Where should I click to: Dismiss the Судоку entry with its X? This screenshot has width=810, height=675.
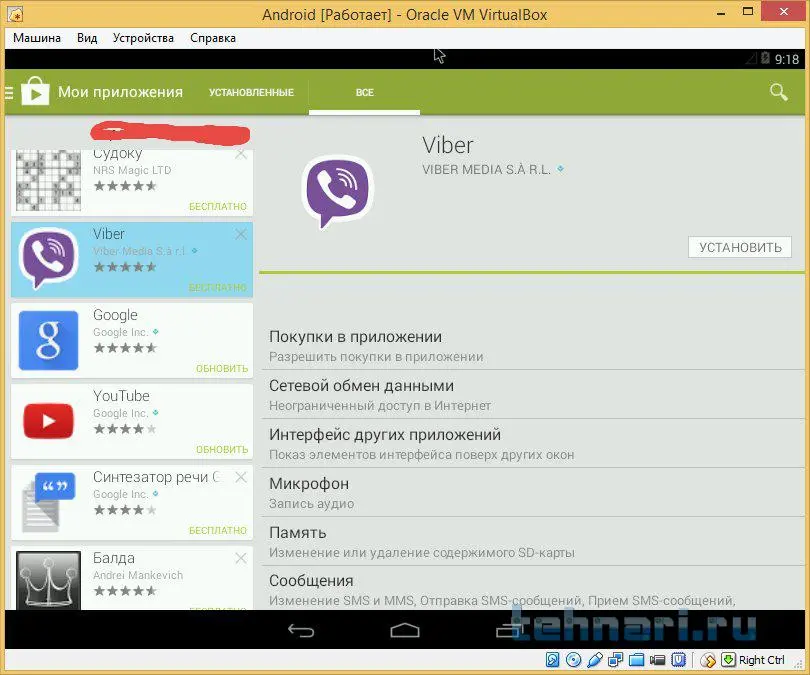click(x=241, y=154)
